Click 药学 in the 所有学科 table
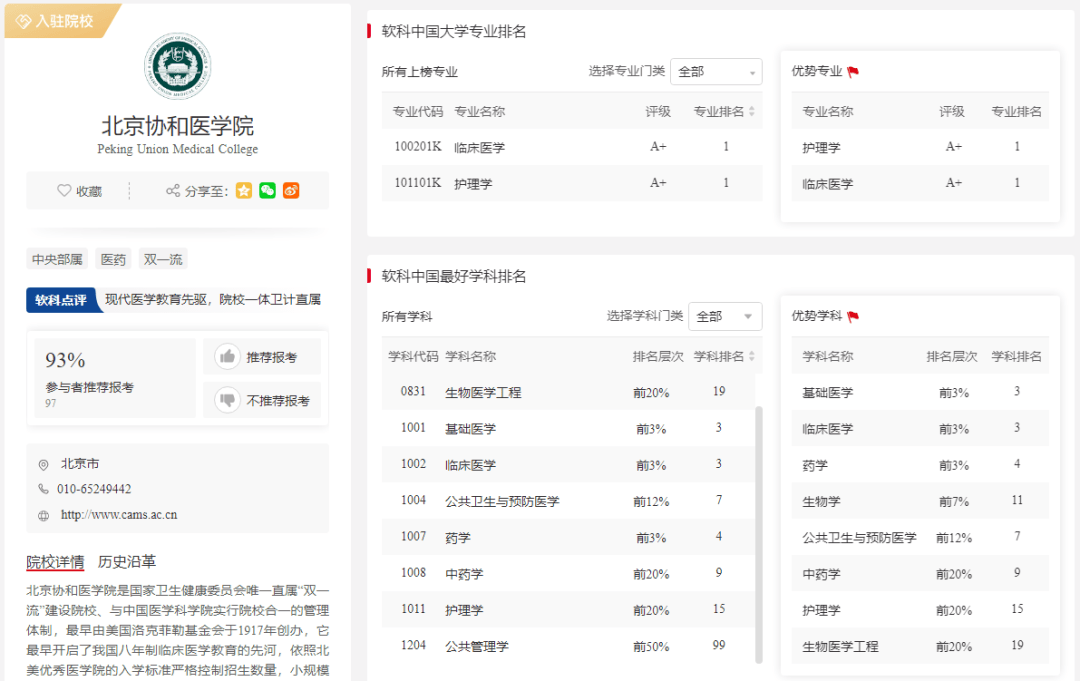 [x=458, y=538]
